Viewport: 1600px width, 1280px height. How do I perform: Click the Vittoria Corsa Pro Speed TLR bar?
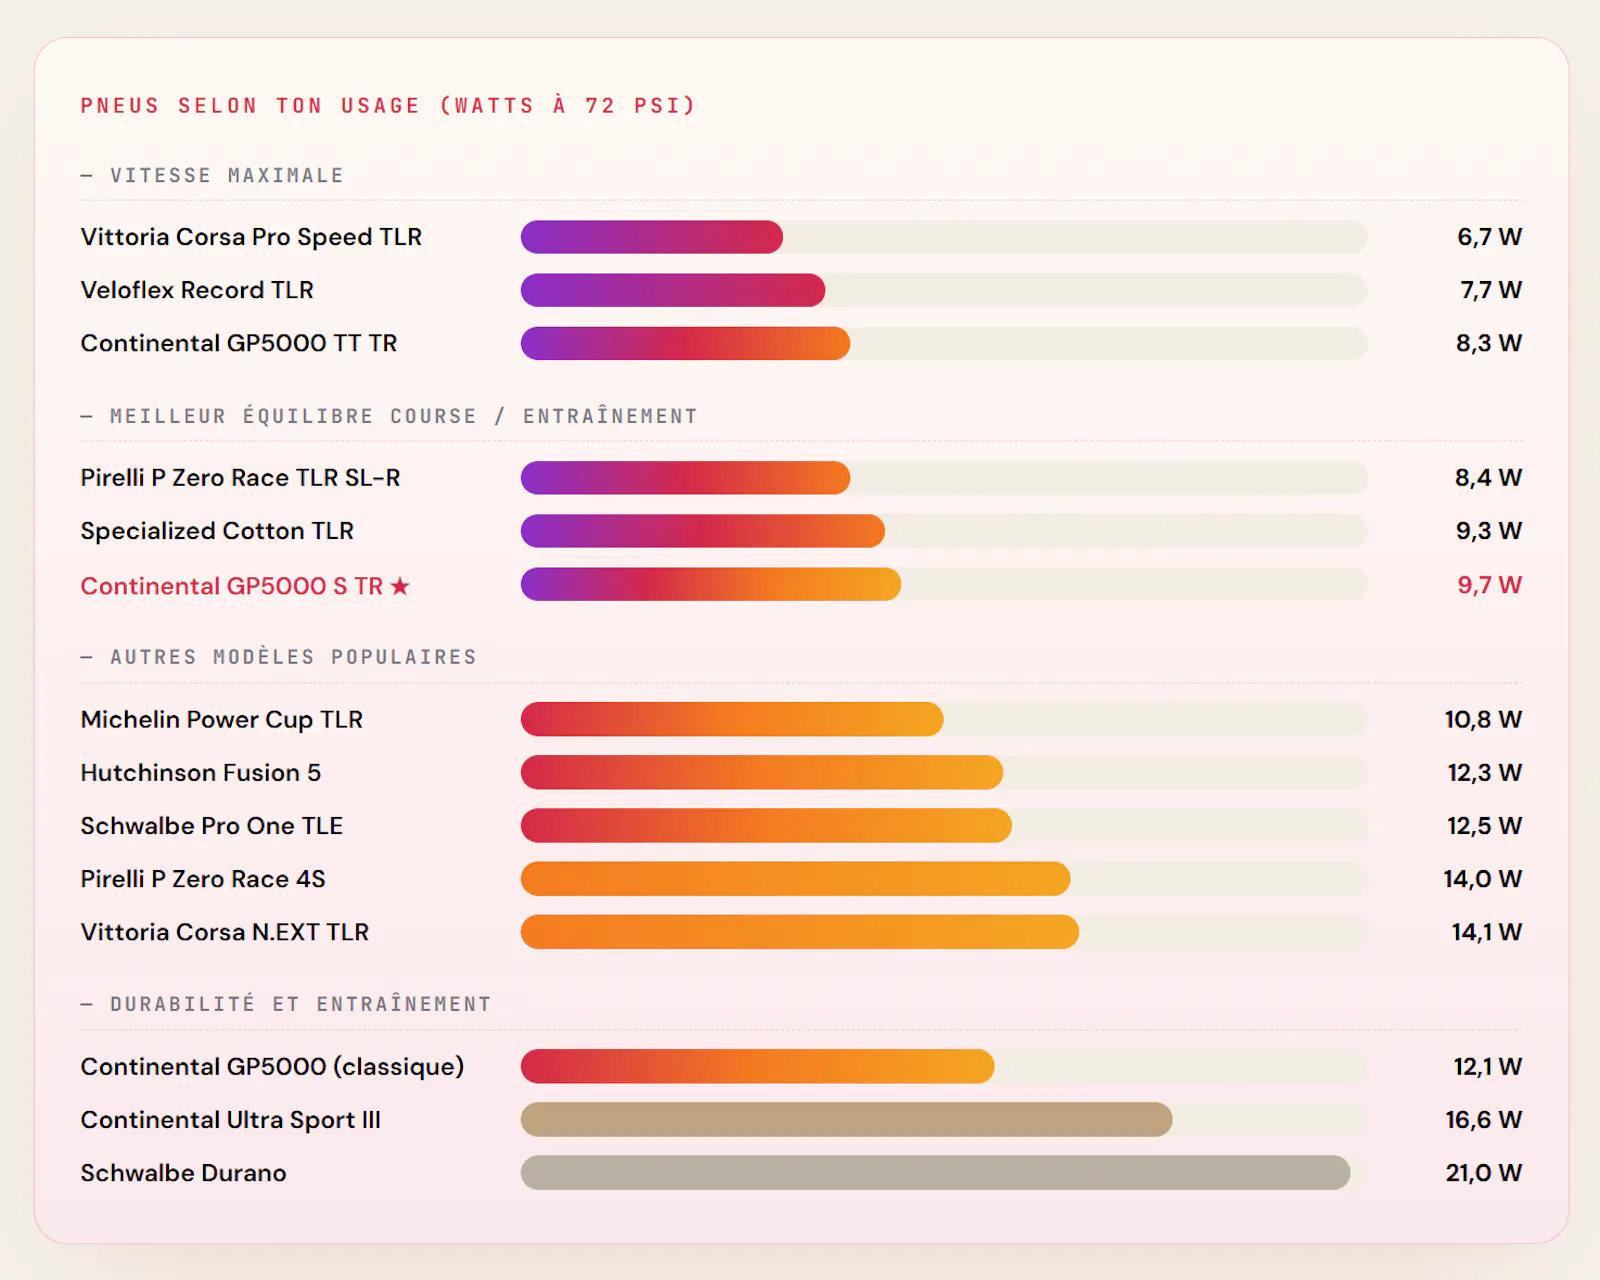652,237
